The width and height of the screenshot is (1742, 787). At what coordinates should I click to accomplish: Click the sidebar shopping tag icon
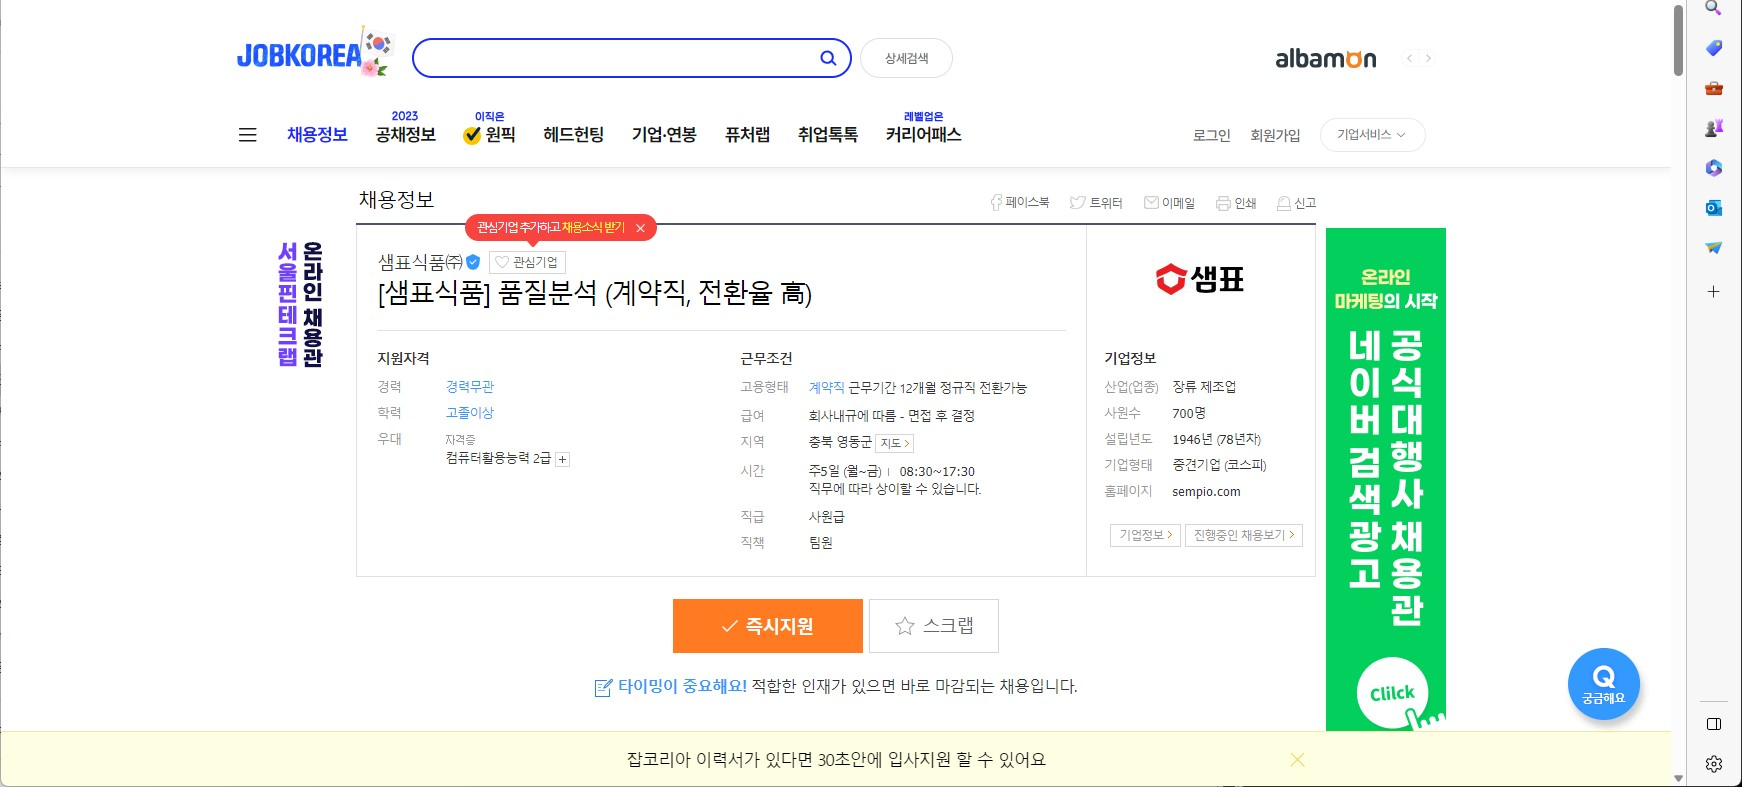point(1713,48)
